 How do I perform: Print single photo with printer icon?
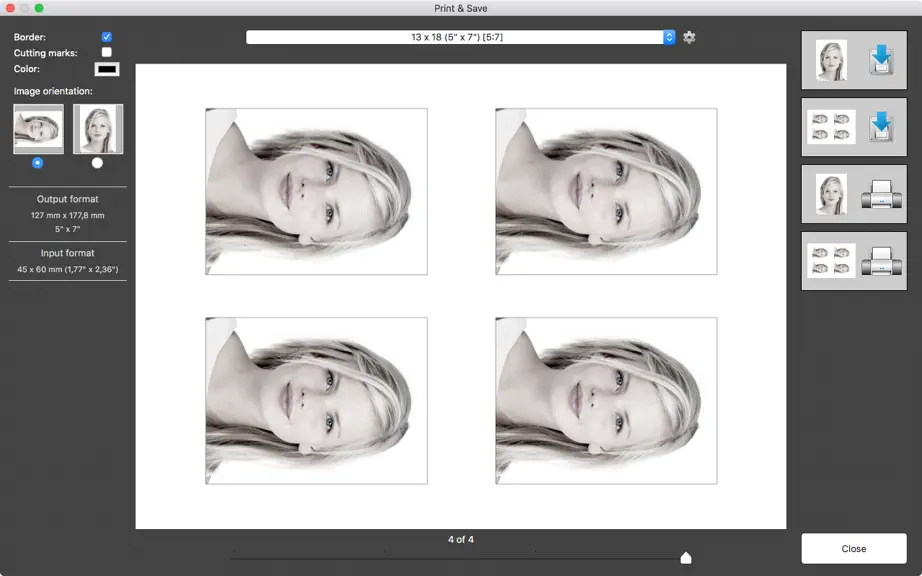pyautogui.click(x=881, y=194)
